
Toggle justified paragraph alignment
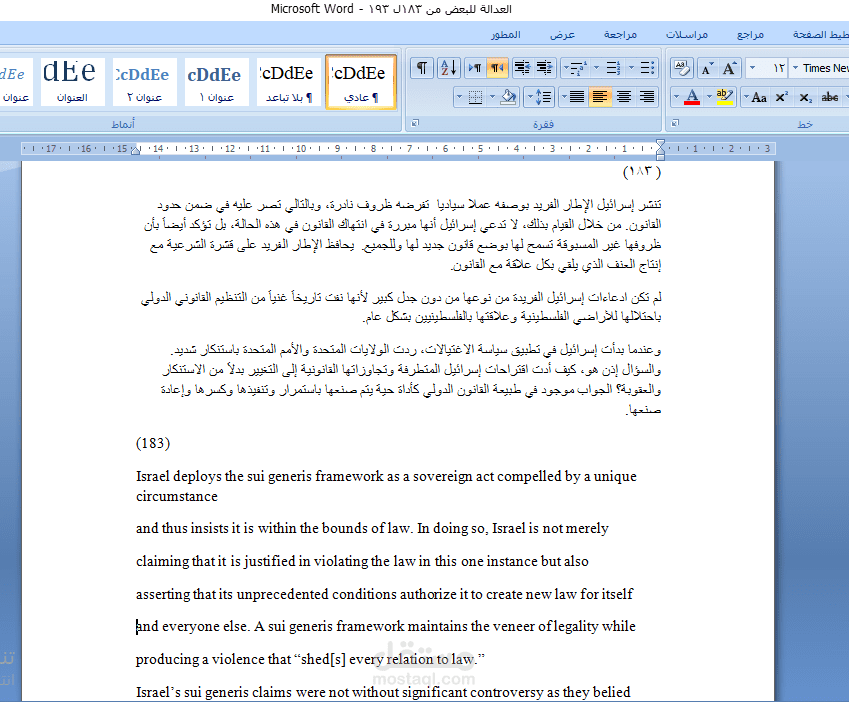tap(577, 97)
